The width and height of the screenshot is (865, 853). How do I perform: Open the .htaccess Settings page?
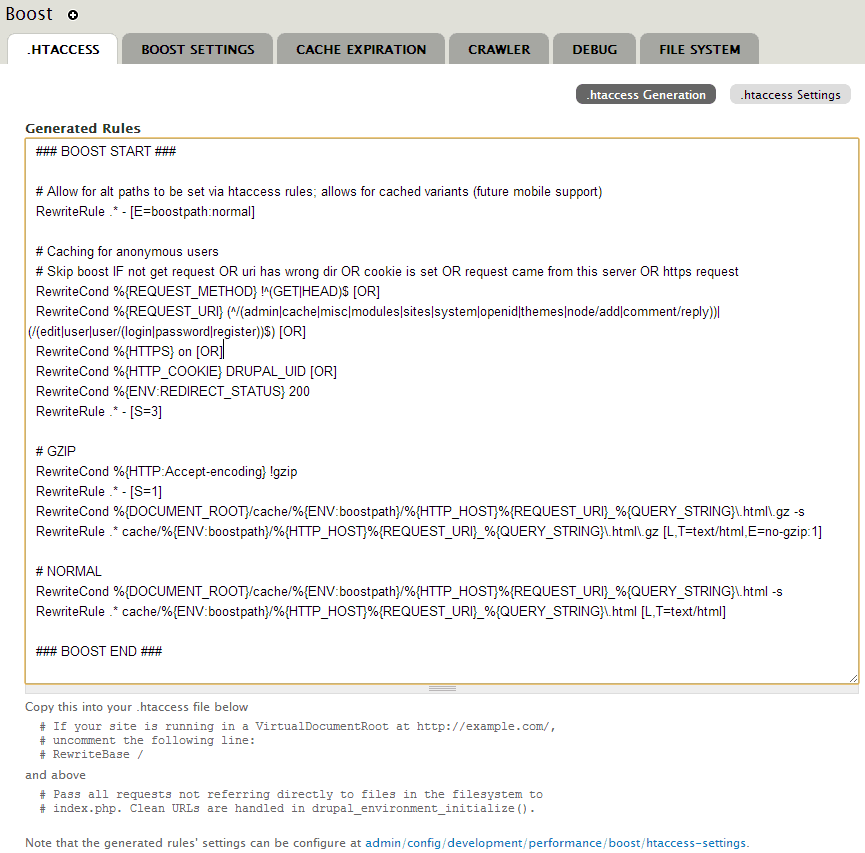[x=790, y=93]
